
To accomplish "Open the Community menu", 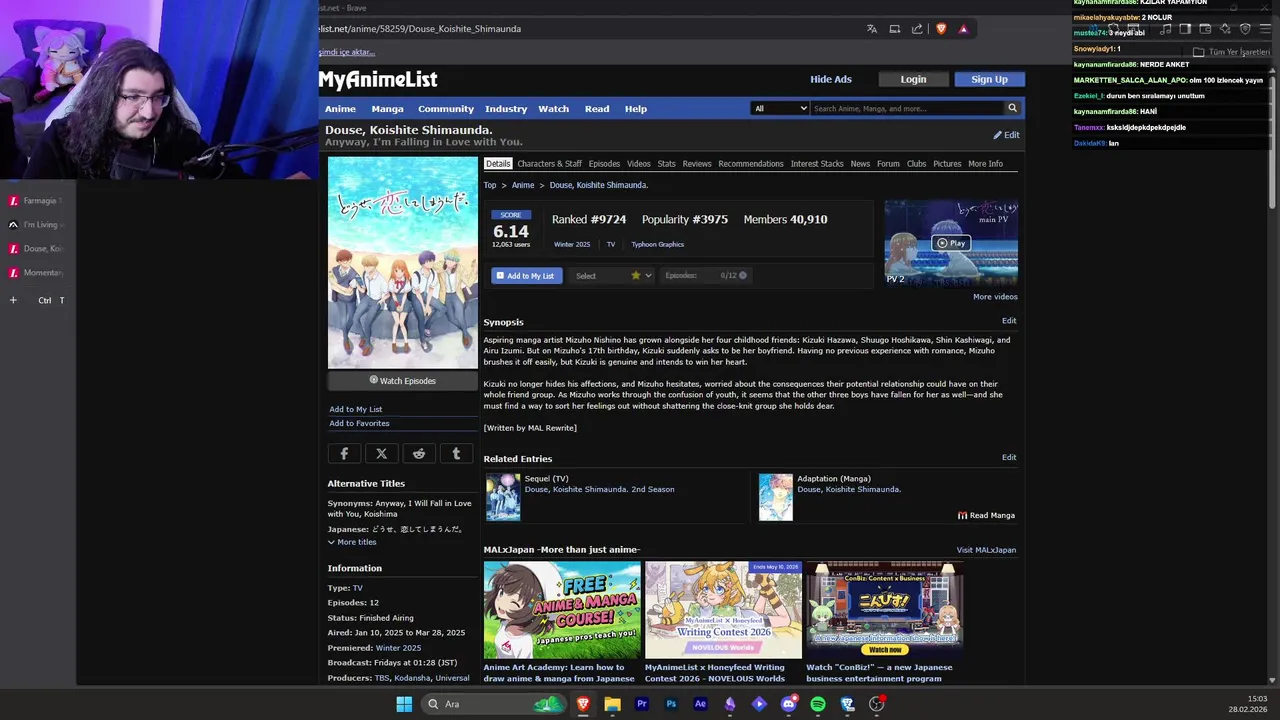I will (x=446, y=109).
